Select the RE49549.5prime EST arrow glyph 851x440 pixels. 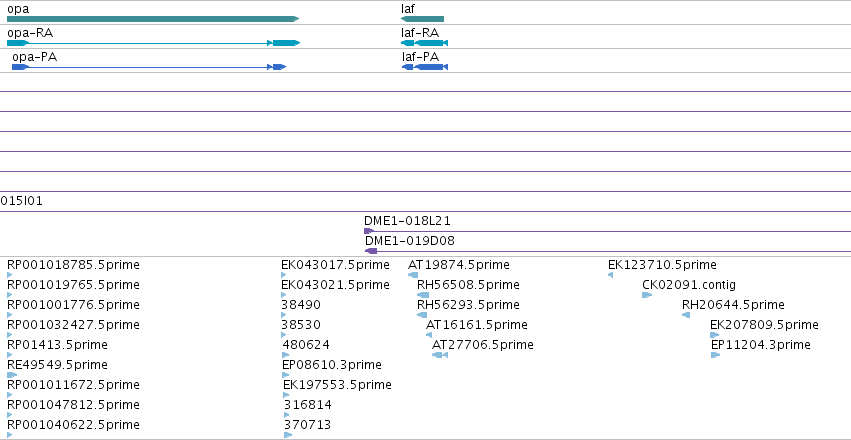click(12, 375)
